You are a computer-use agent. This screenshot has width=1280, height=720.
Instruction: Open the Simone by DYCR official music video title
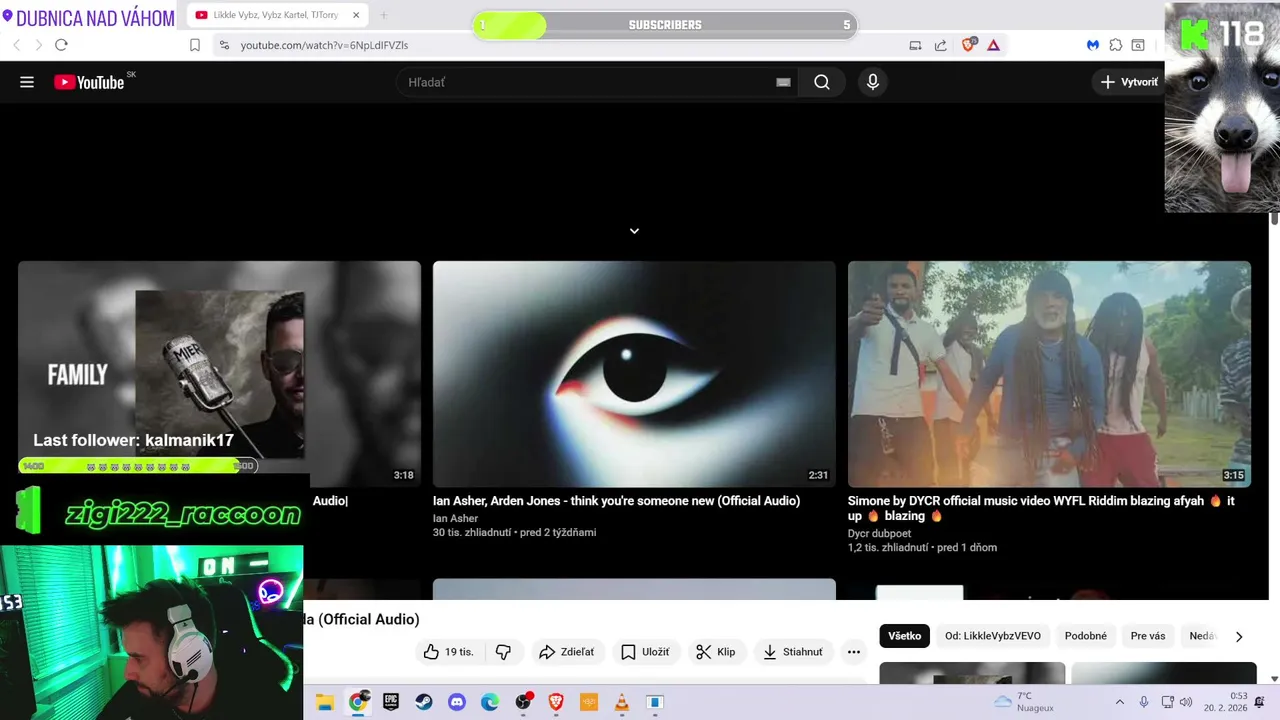(x=1041, y=508)
